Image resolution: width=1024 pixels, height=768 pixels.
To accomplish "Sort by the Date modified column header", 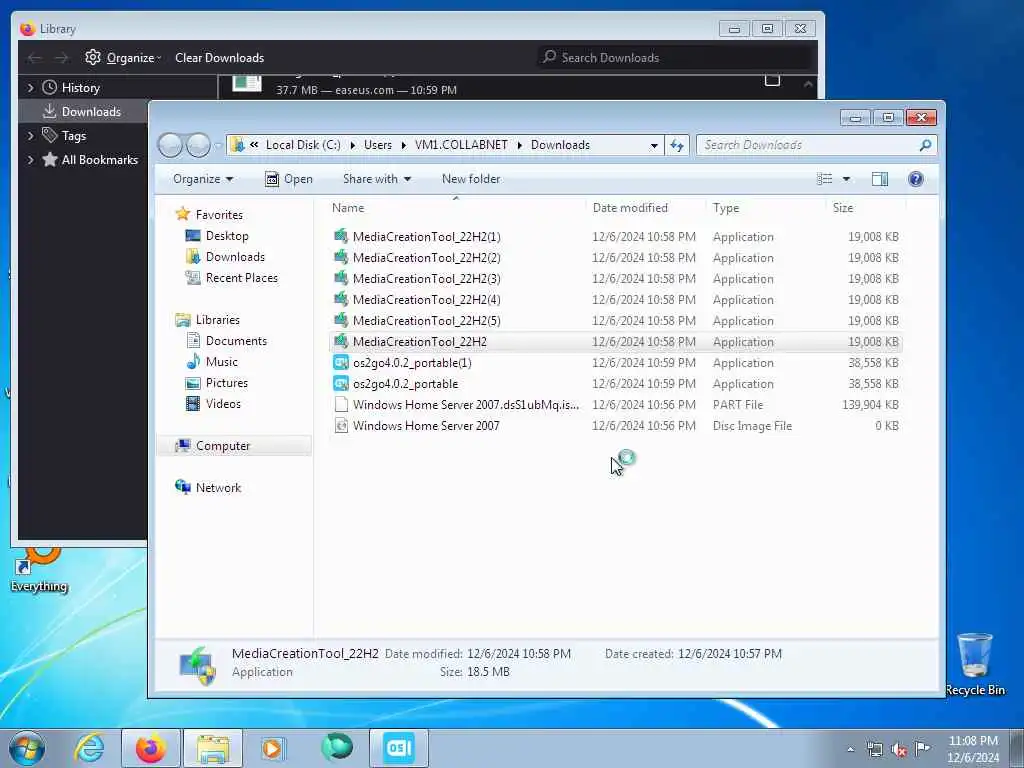I will pos(646,208).
